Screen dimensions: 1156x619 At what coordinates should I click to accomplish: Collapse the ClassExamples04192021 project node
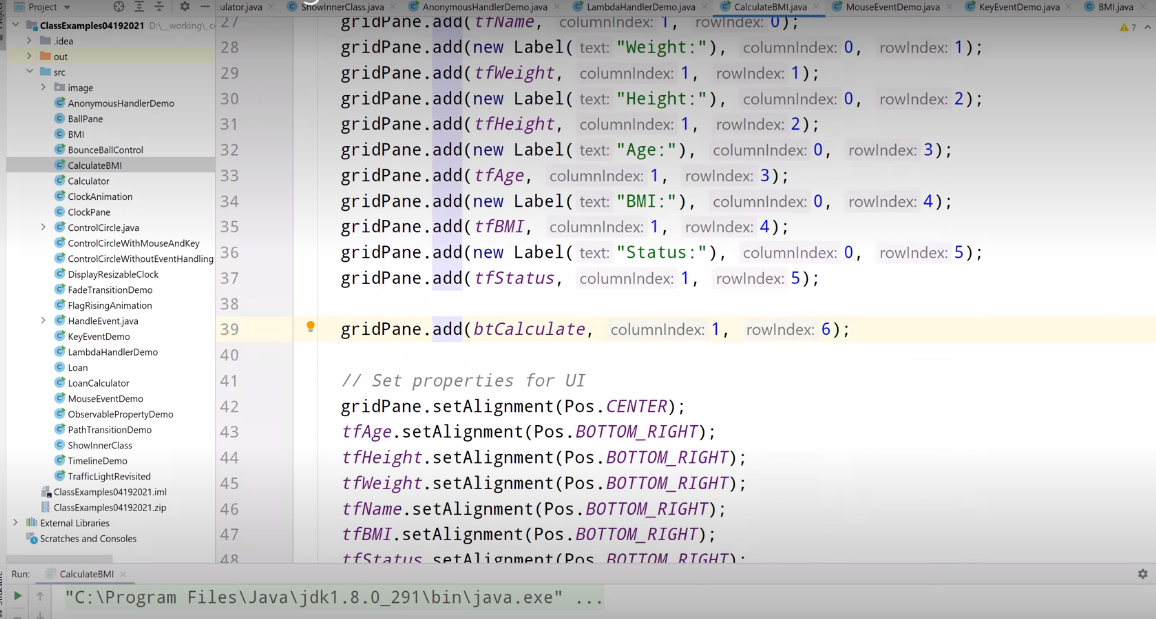coord(18,24)
